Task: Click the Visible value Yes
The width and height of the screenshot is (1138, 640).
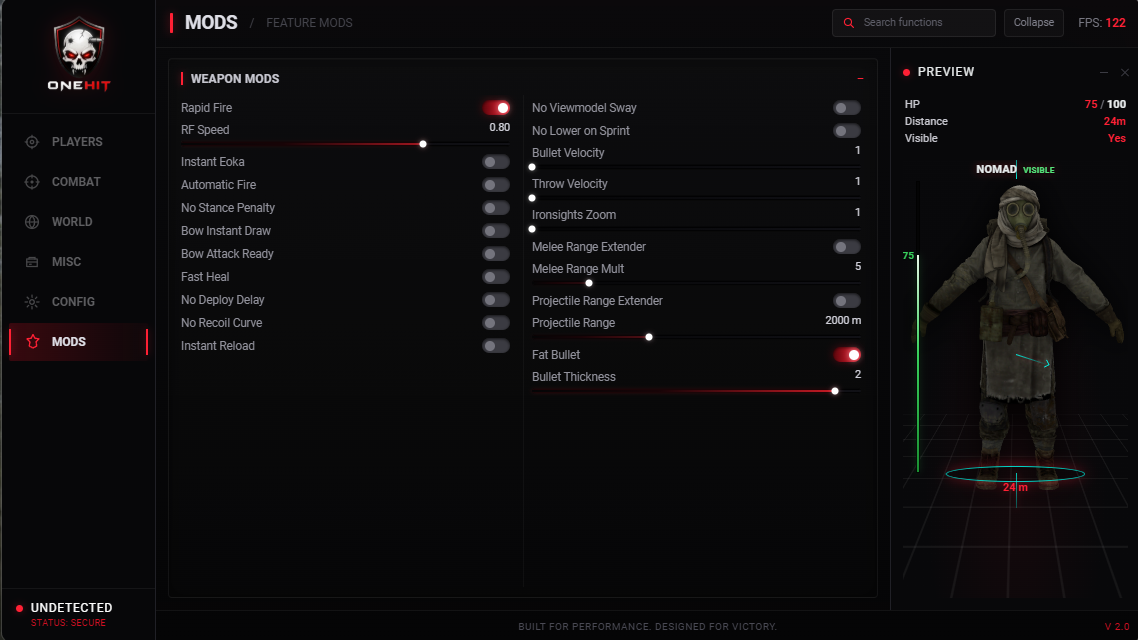Action: (1117, 138)
